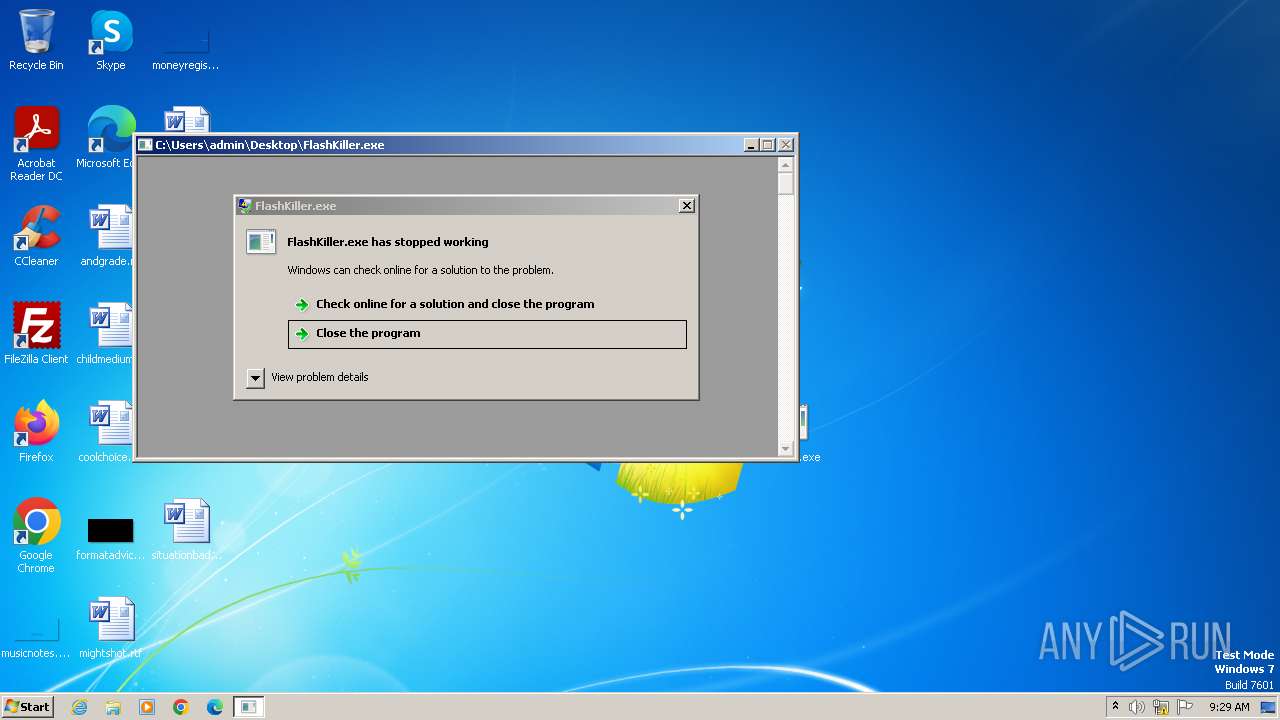Click scroll down arrow in FlashKiller console
The image size is (1280, 720).
[x=785, y=449]
